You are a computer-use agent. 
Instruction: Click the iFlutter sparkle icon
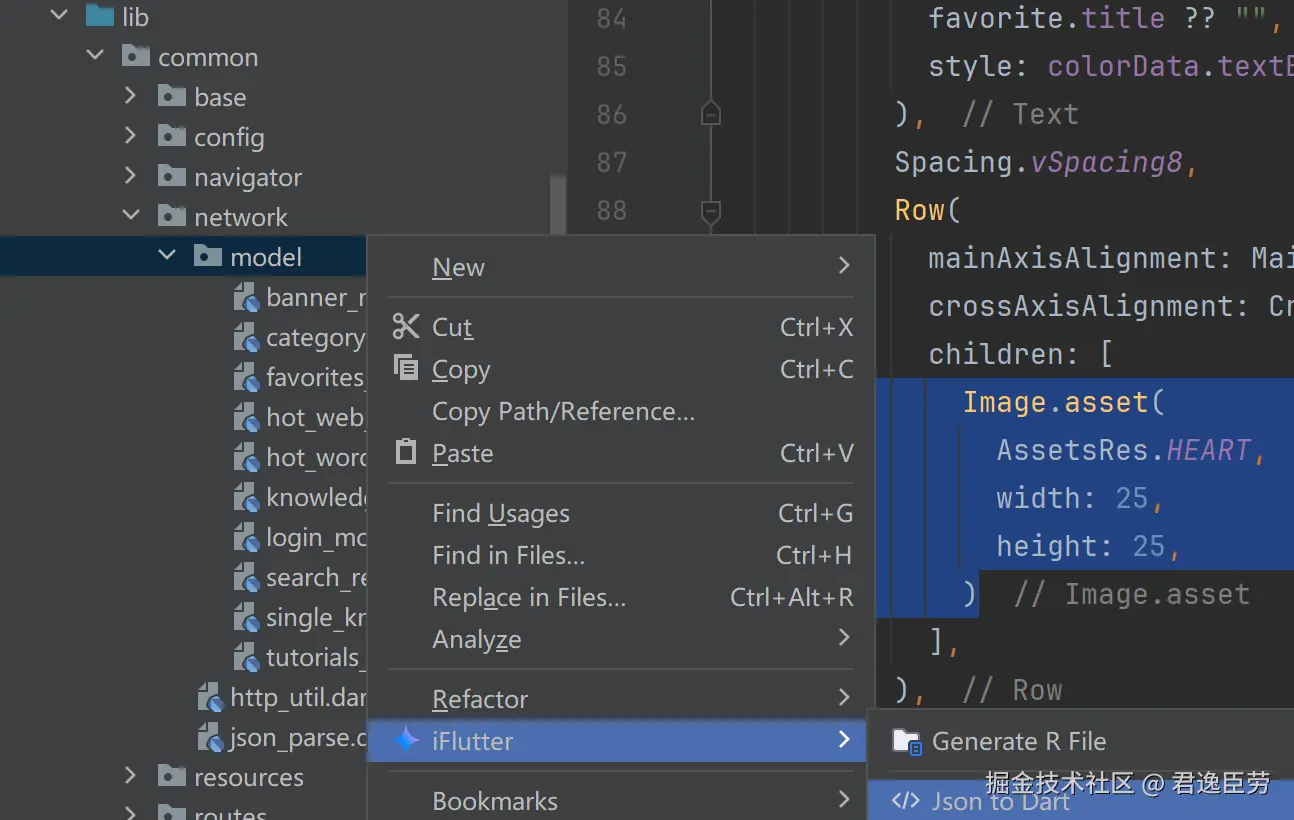click(x=406, y=740)
